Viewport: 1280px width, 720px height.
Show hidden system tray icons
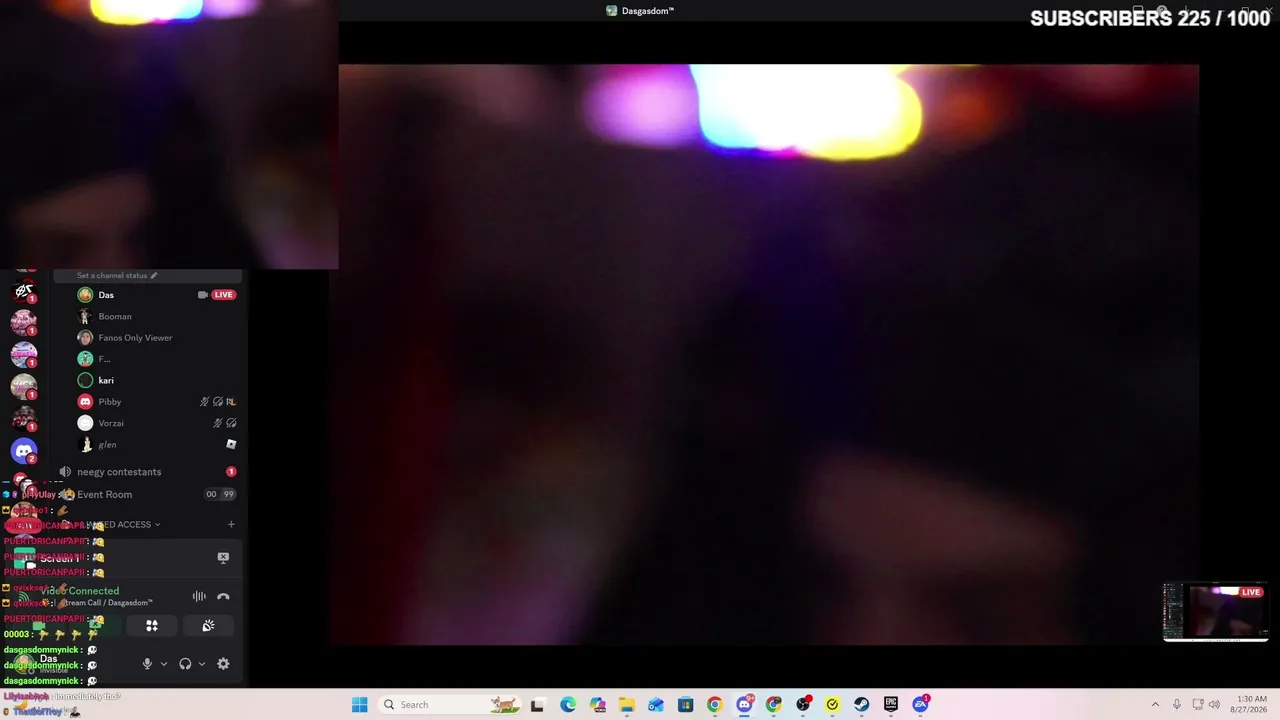click(x=1155, y=705)
